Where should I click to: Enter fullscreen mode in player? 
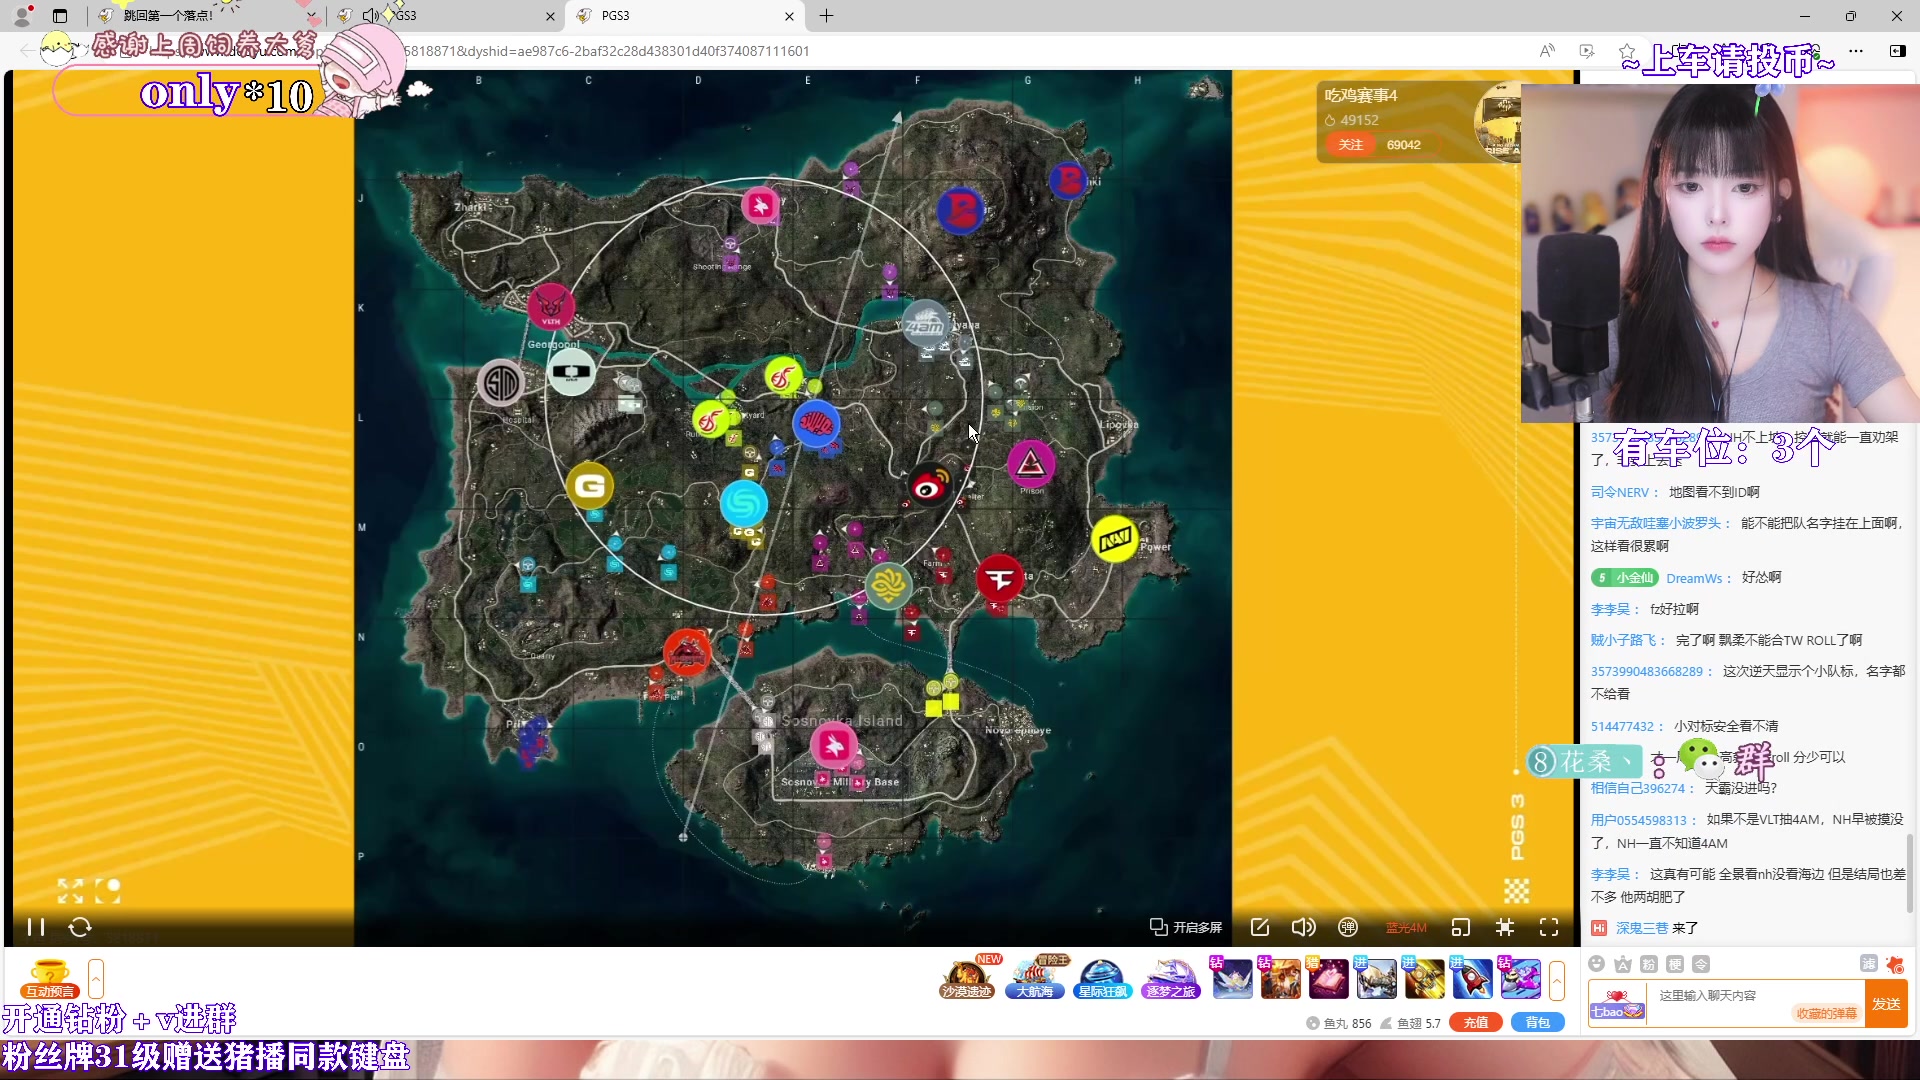(x=1549, y=927)
